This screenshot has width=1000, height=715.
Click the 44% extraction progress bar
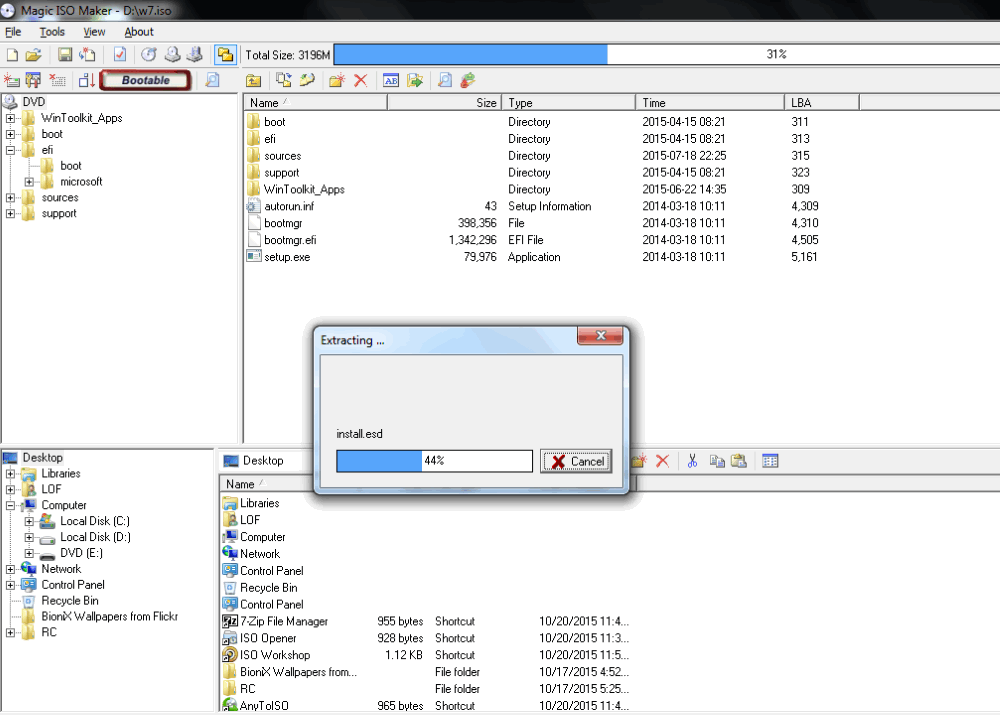(434, 461)
